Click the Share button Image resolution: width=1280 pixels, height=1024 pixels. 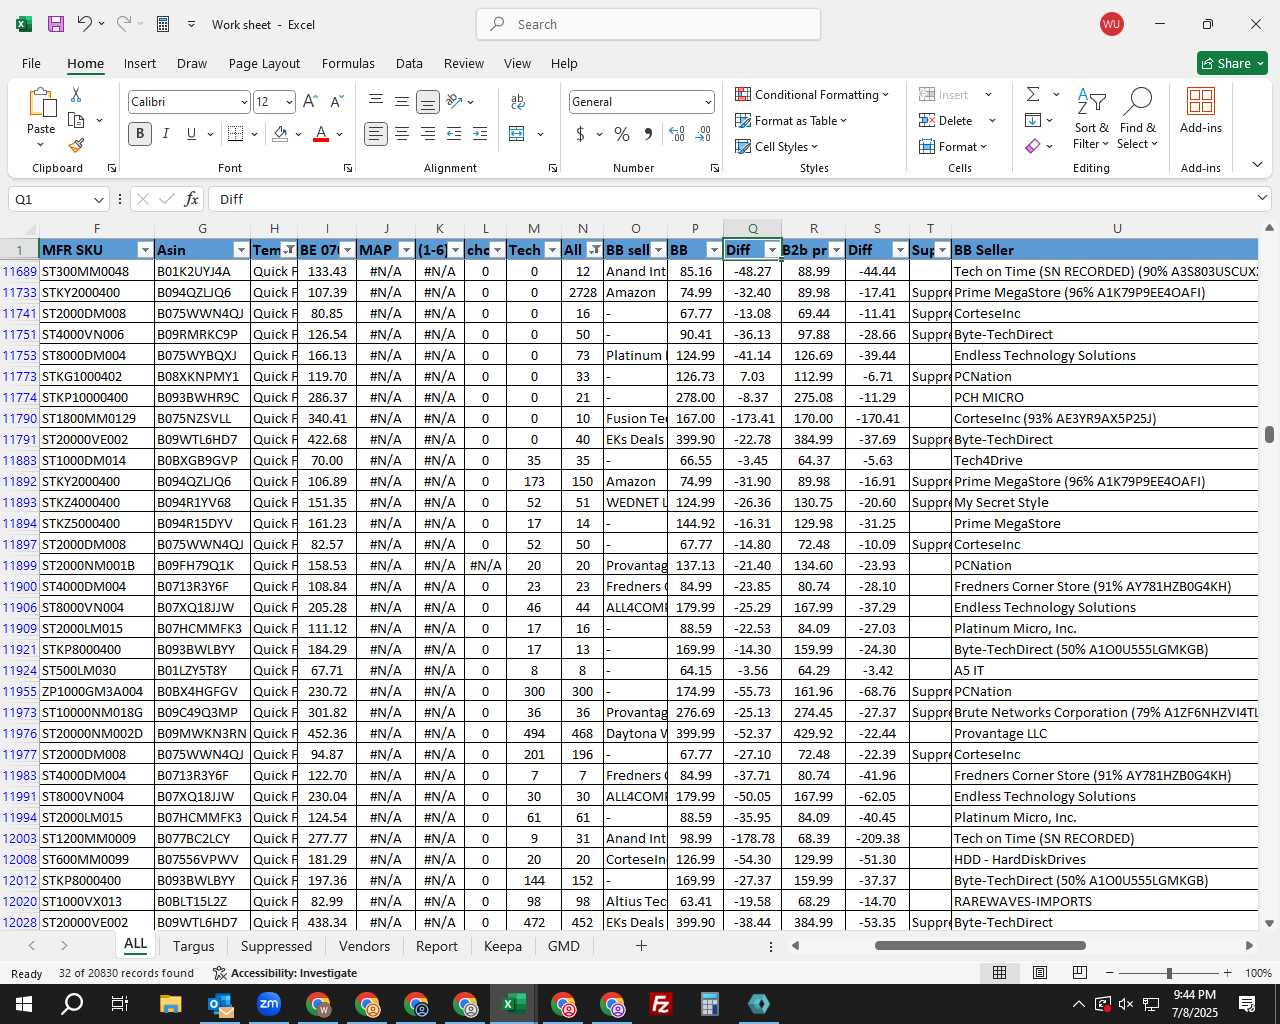tap(1232, 63)
